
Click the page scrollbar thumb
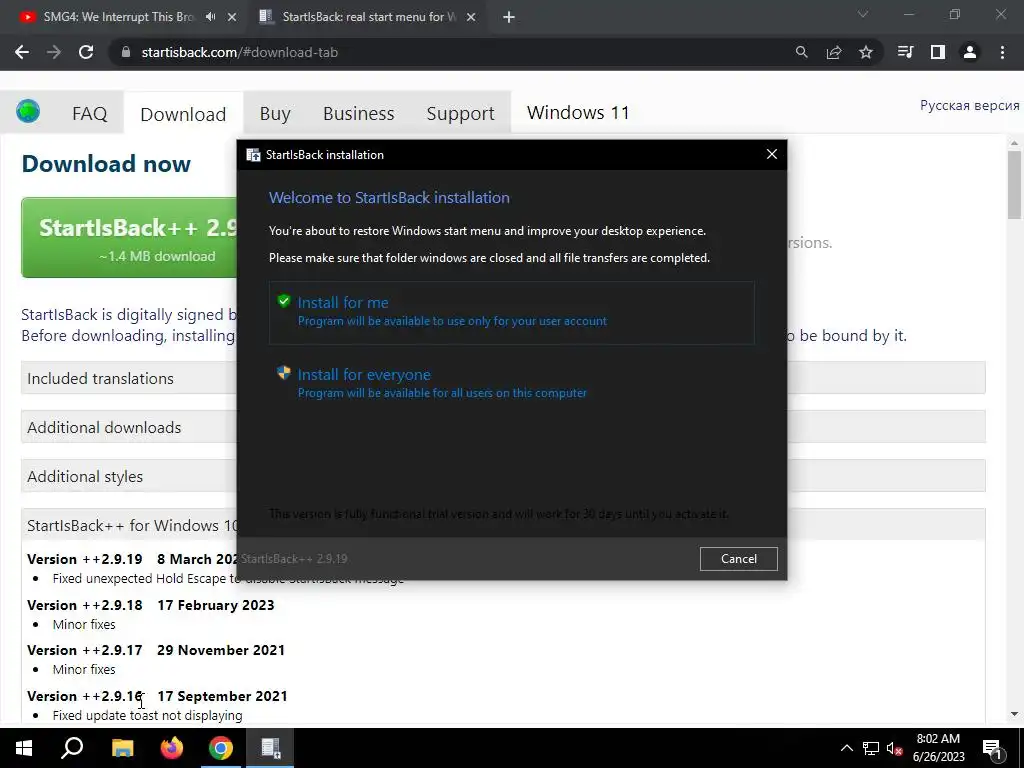click(1014, 185)
